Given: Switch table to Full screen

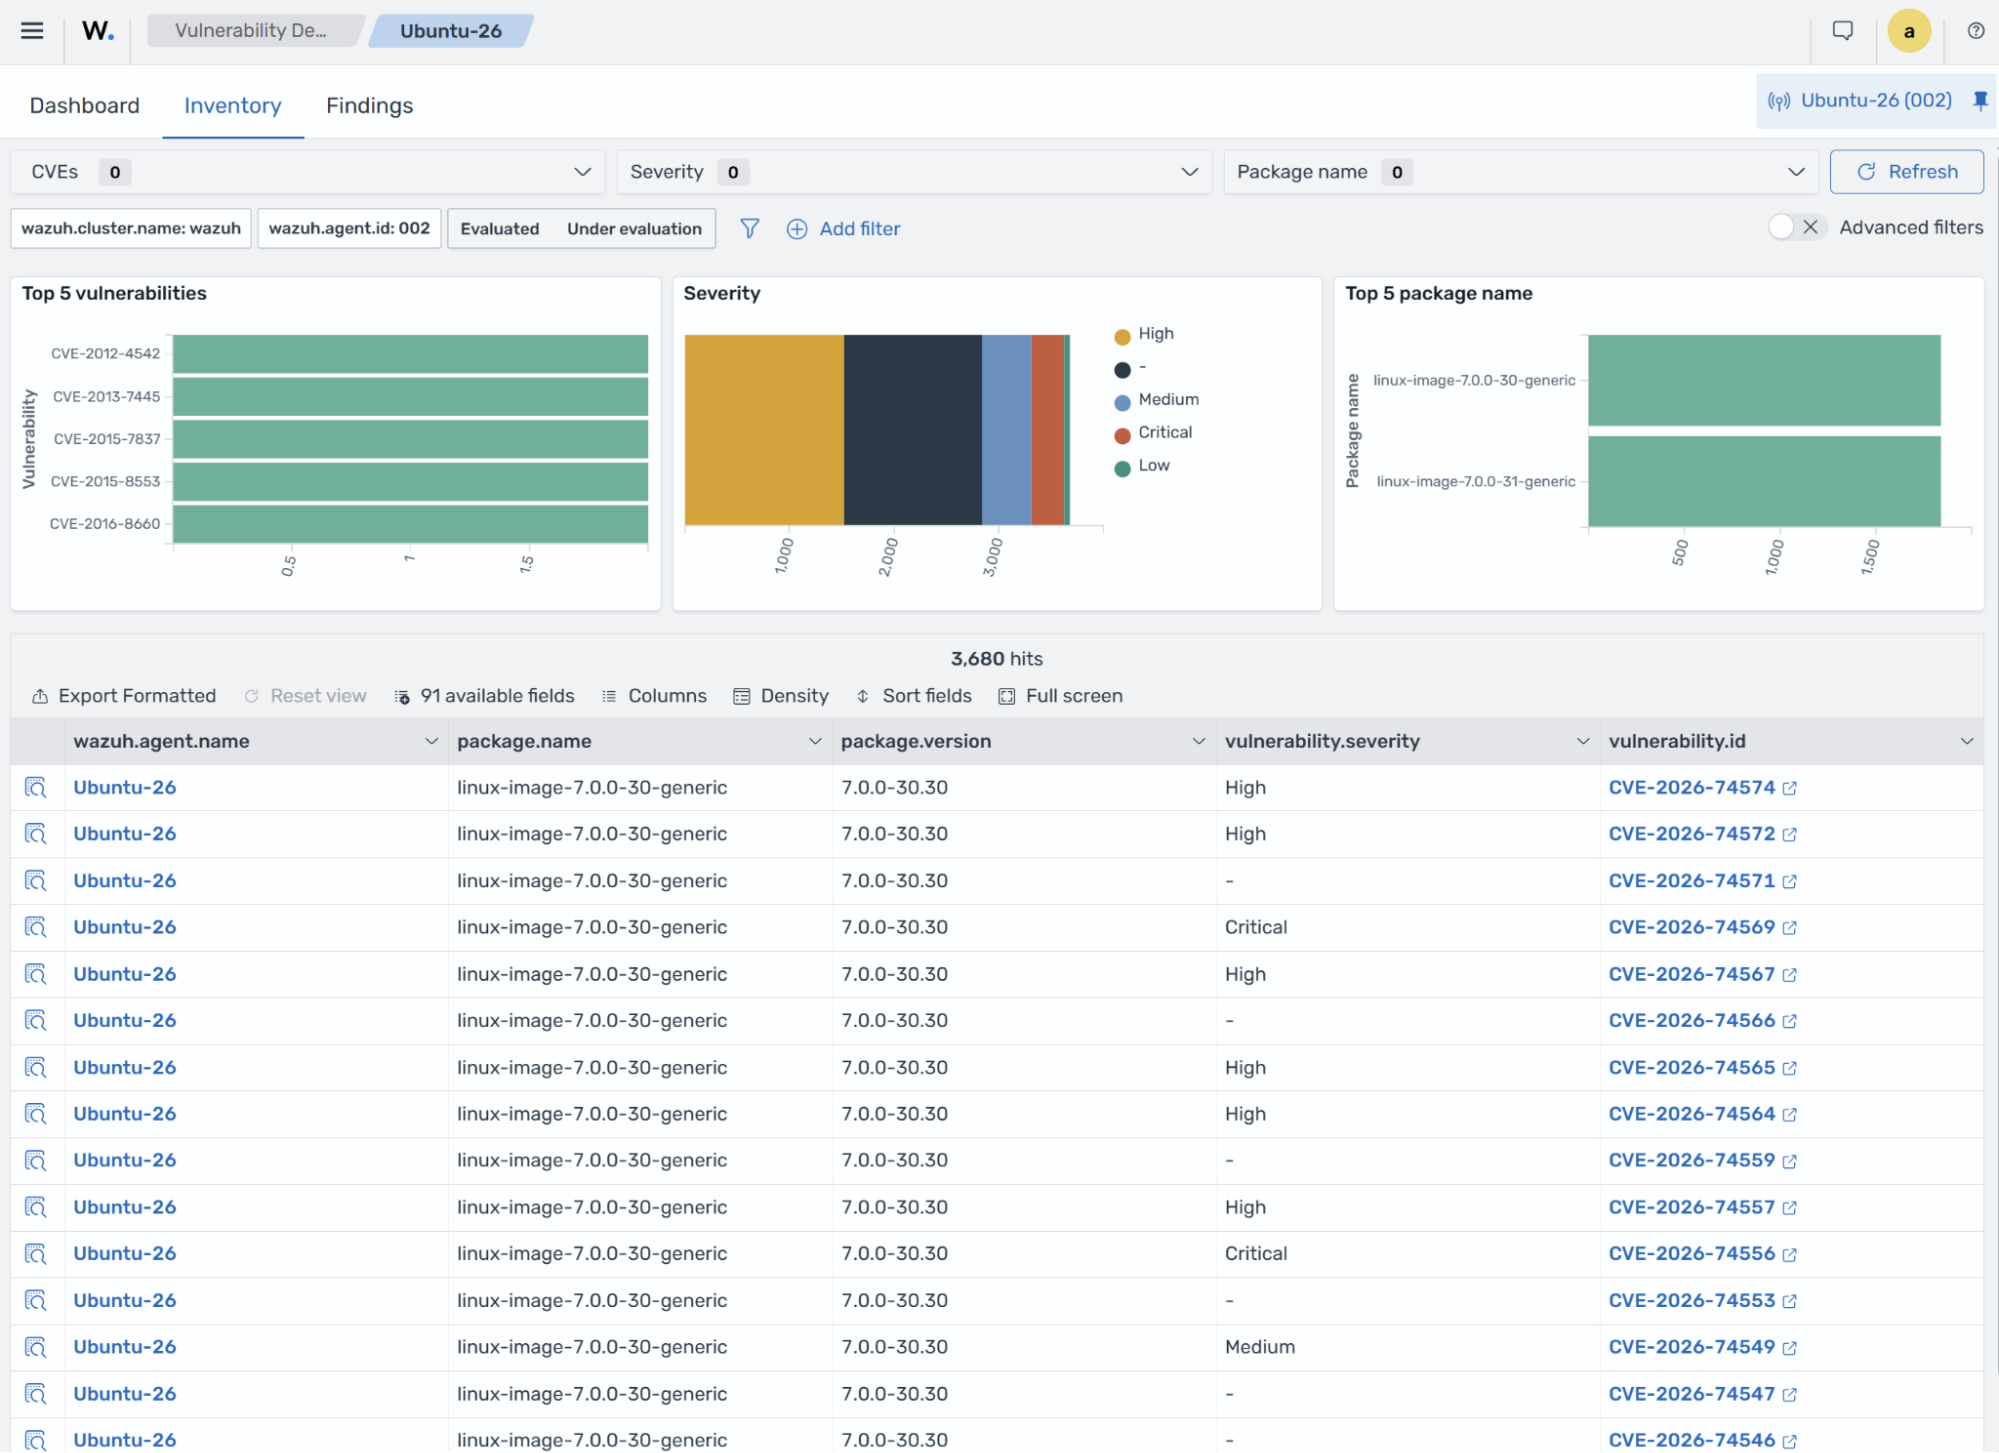Looking at the screenshot, I should click(1061, 696).
